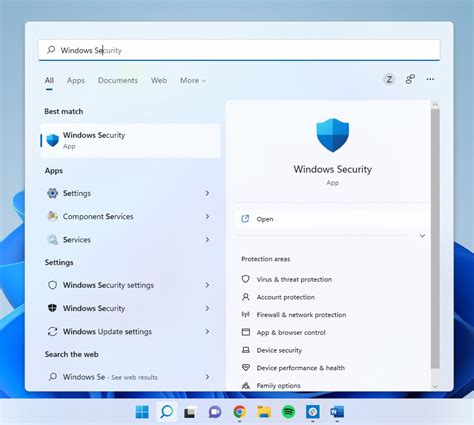Viewport: 474px width, 425px height.
Task: Click the preview pane vertical scrollbar
Action: tap(435, 238)
